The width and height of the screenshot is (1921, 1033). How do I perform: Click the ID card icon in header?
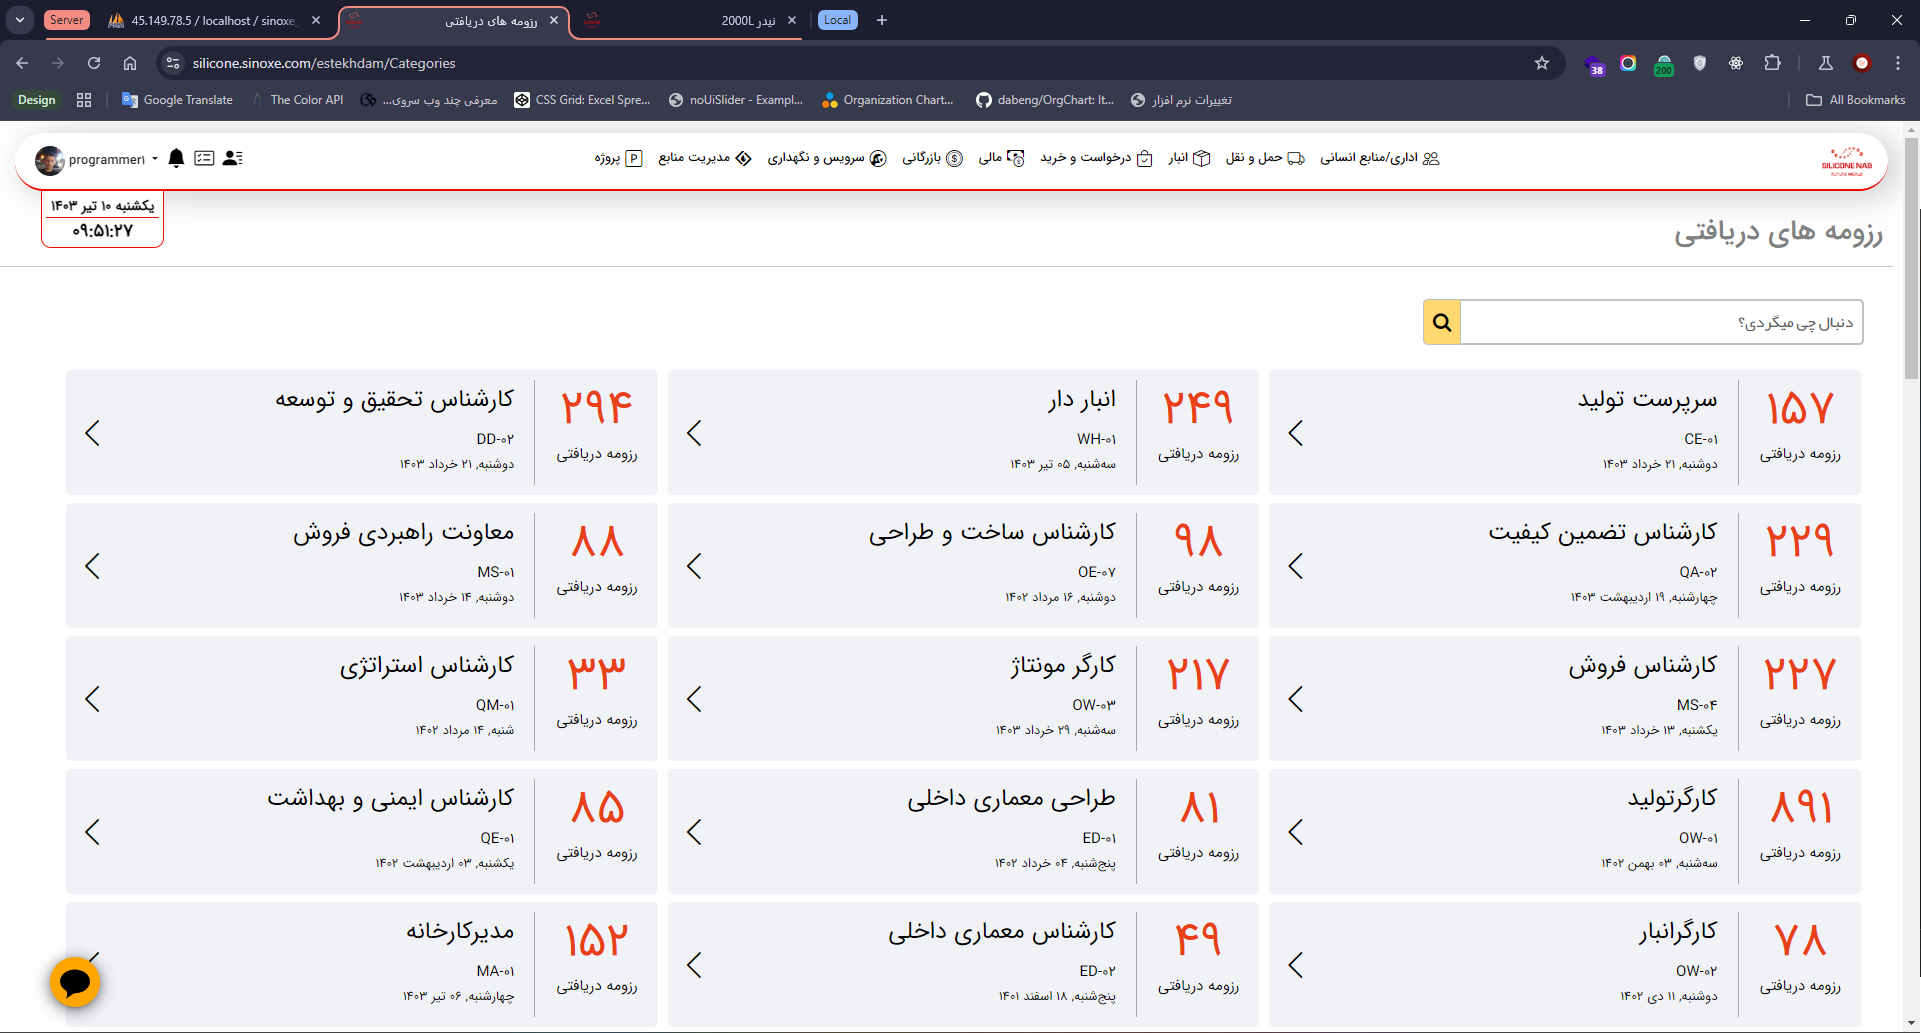pos(204,158)
